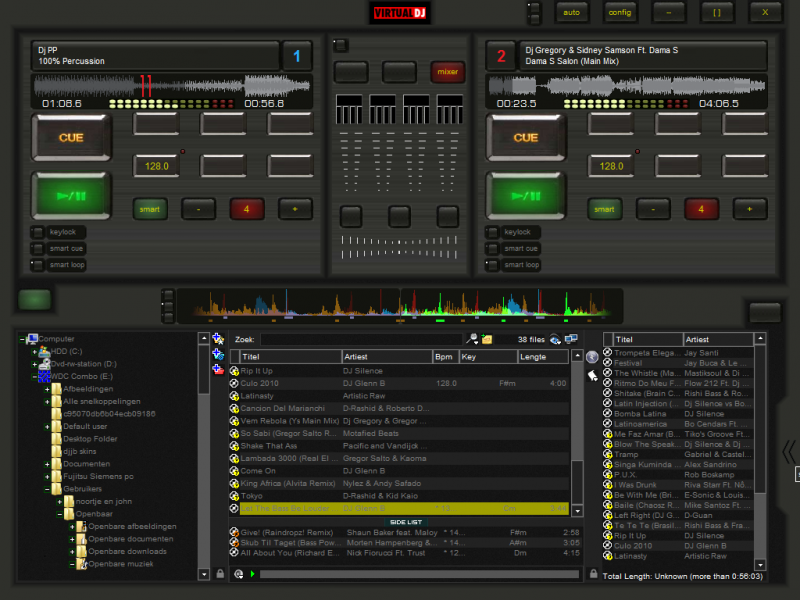Sort the right playlist panel by Artiest
Screen dimensions: 800x600
pyautogui.click(x=718, y=339)
